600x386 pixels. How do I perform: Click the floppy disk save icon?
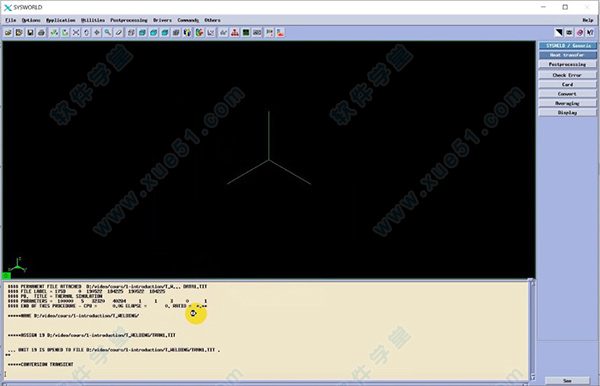pyautogui.click(x=30, y=33)
